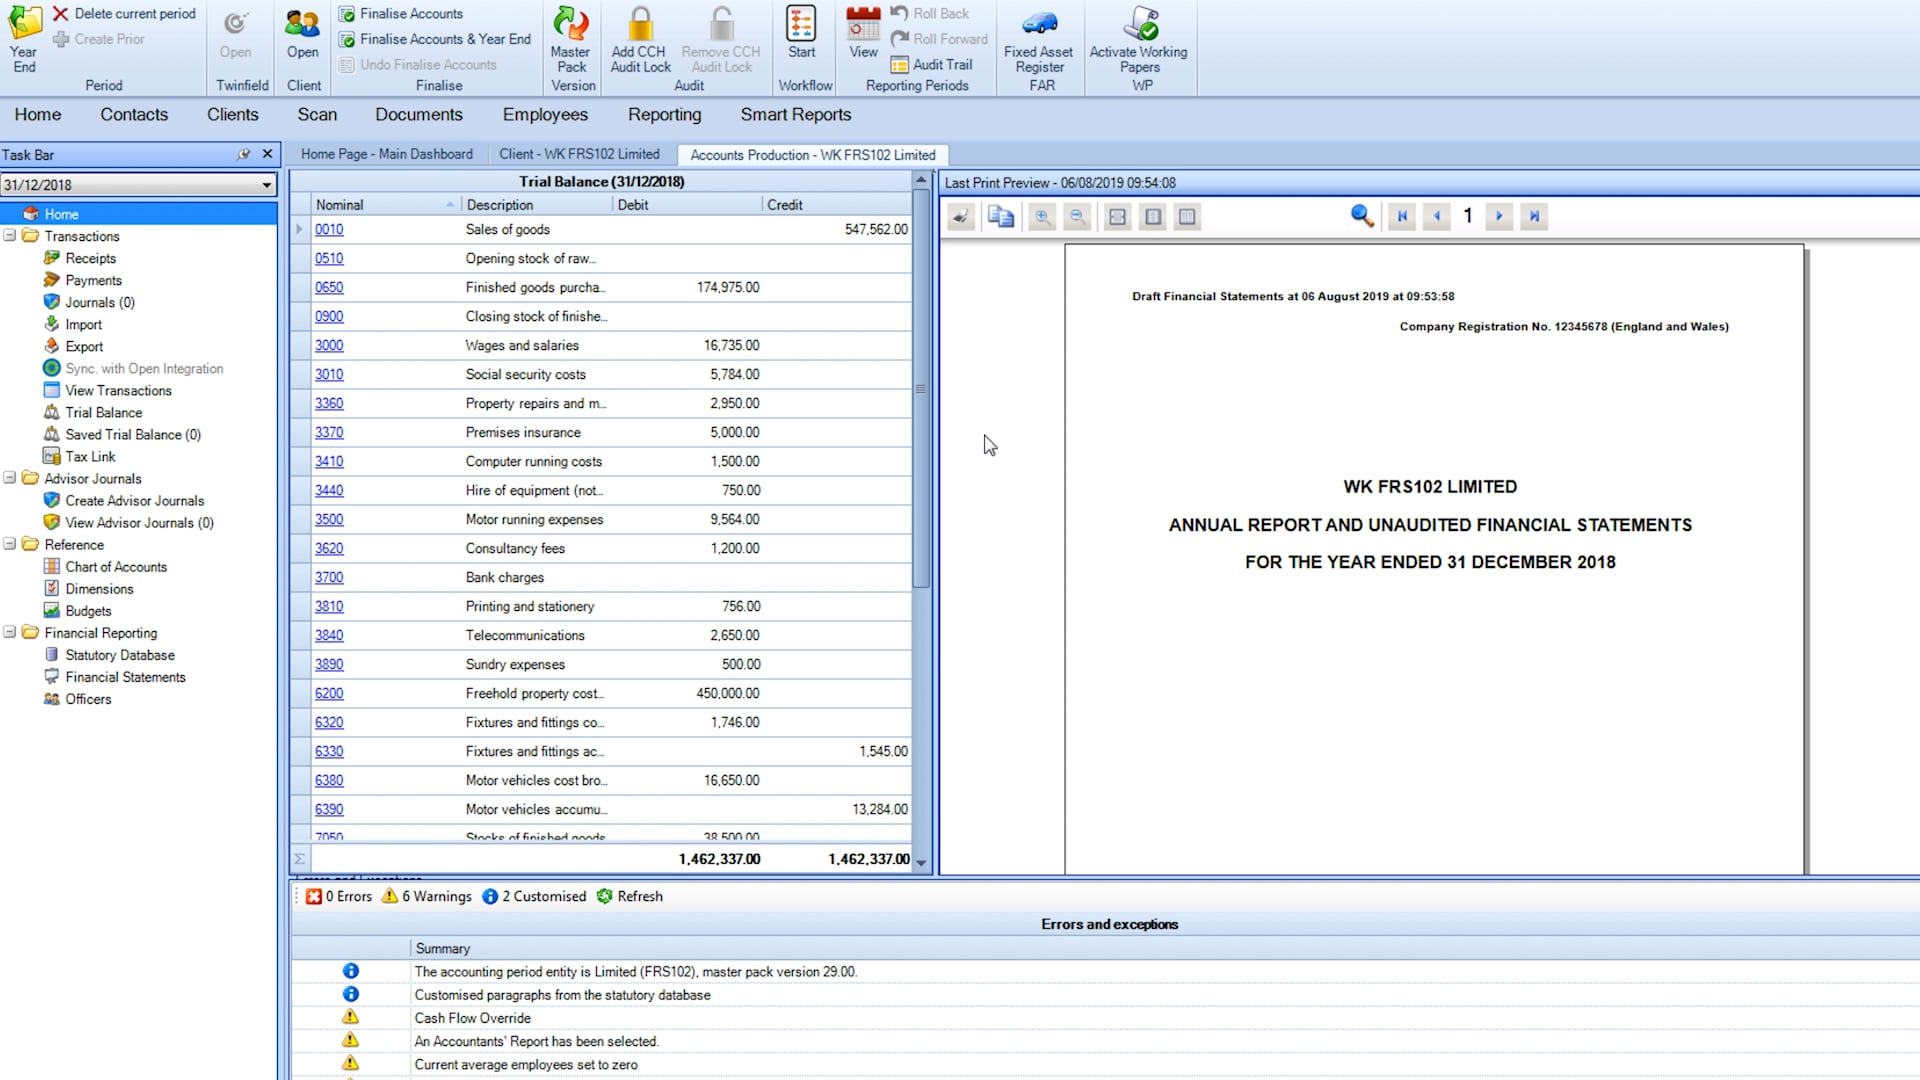This screenshot has height=1080, width=1920.
Task: Sort by the Nominal column header
Action: (x=385, y=205)
